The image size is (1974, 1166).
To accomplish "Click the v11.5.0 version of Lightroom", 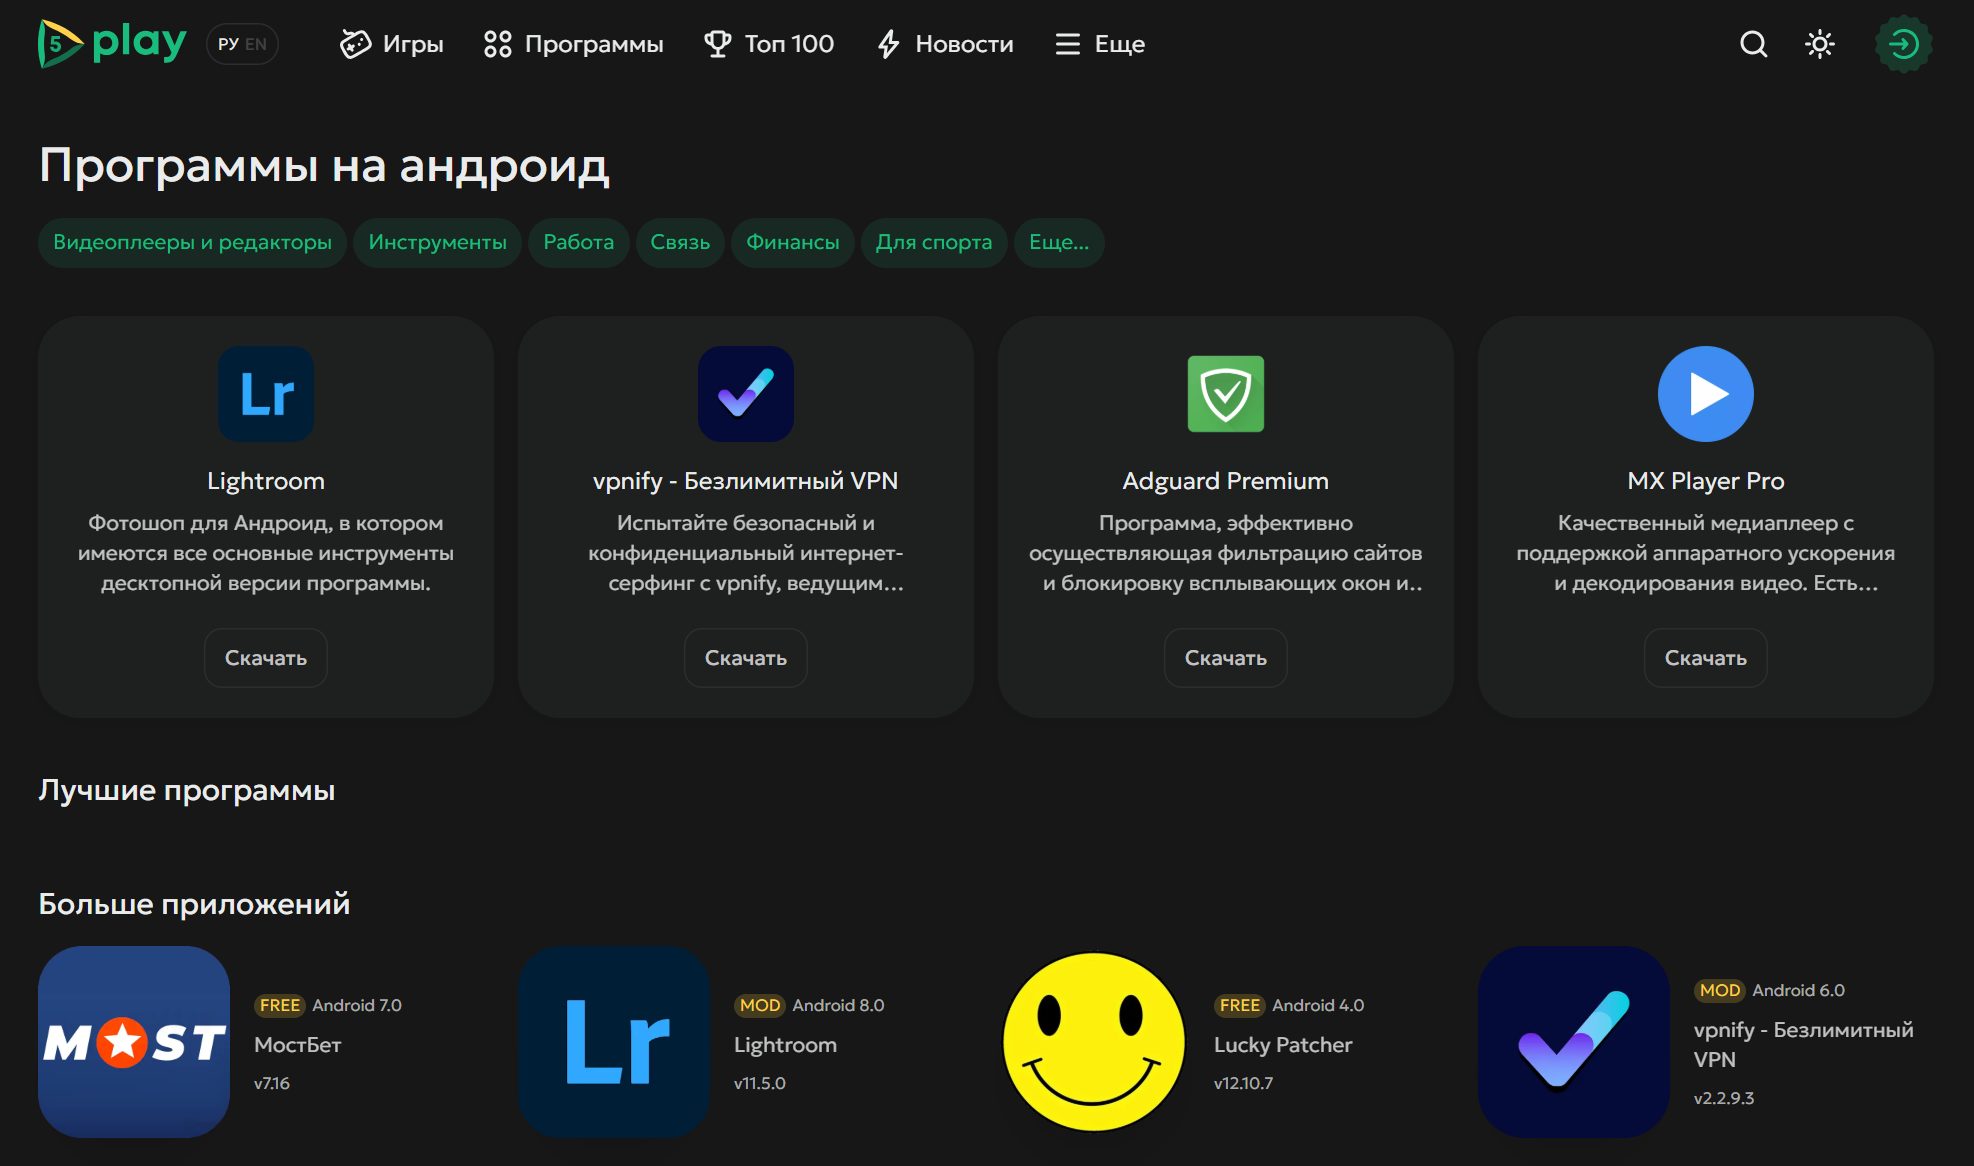I will 760,1083.
